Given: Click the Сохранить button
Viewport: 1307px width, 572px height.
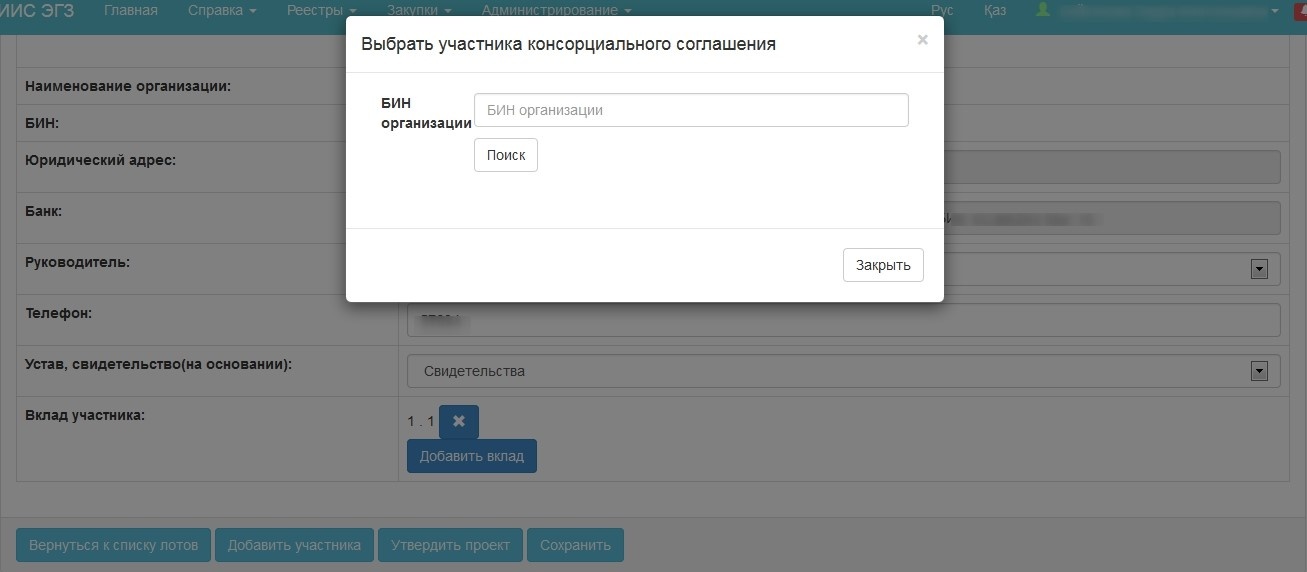Looking at the screenshot, I should tap(575, 545).
